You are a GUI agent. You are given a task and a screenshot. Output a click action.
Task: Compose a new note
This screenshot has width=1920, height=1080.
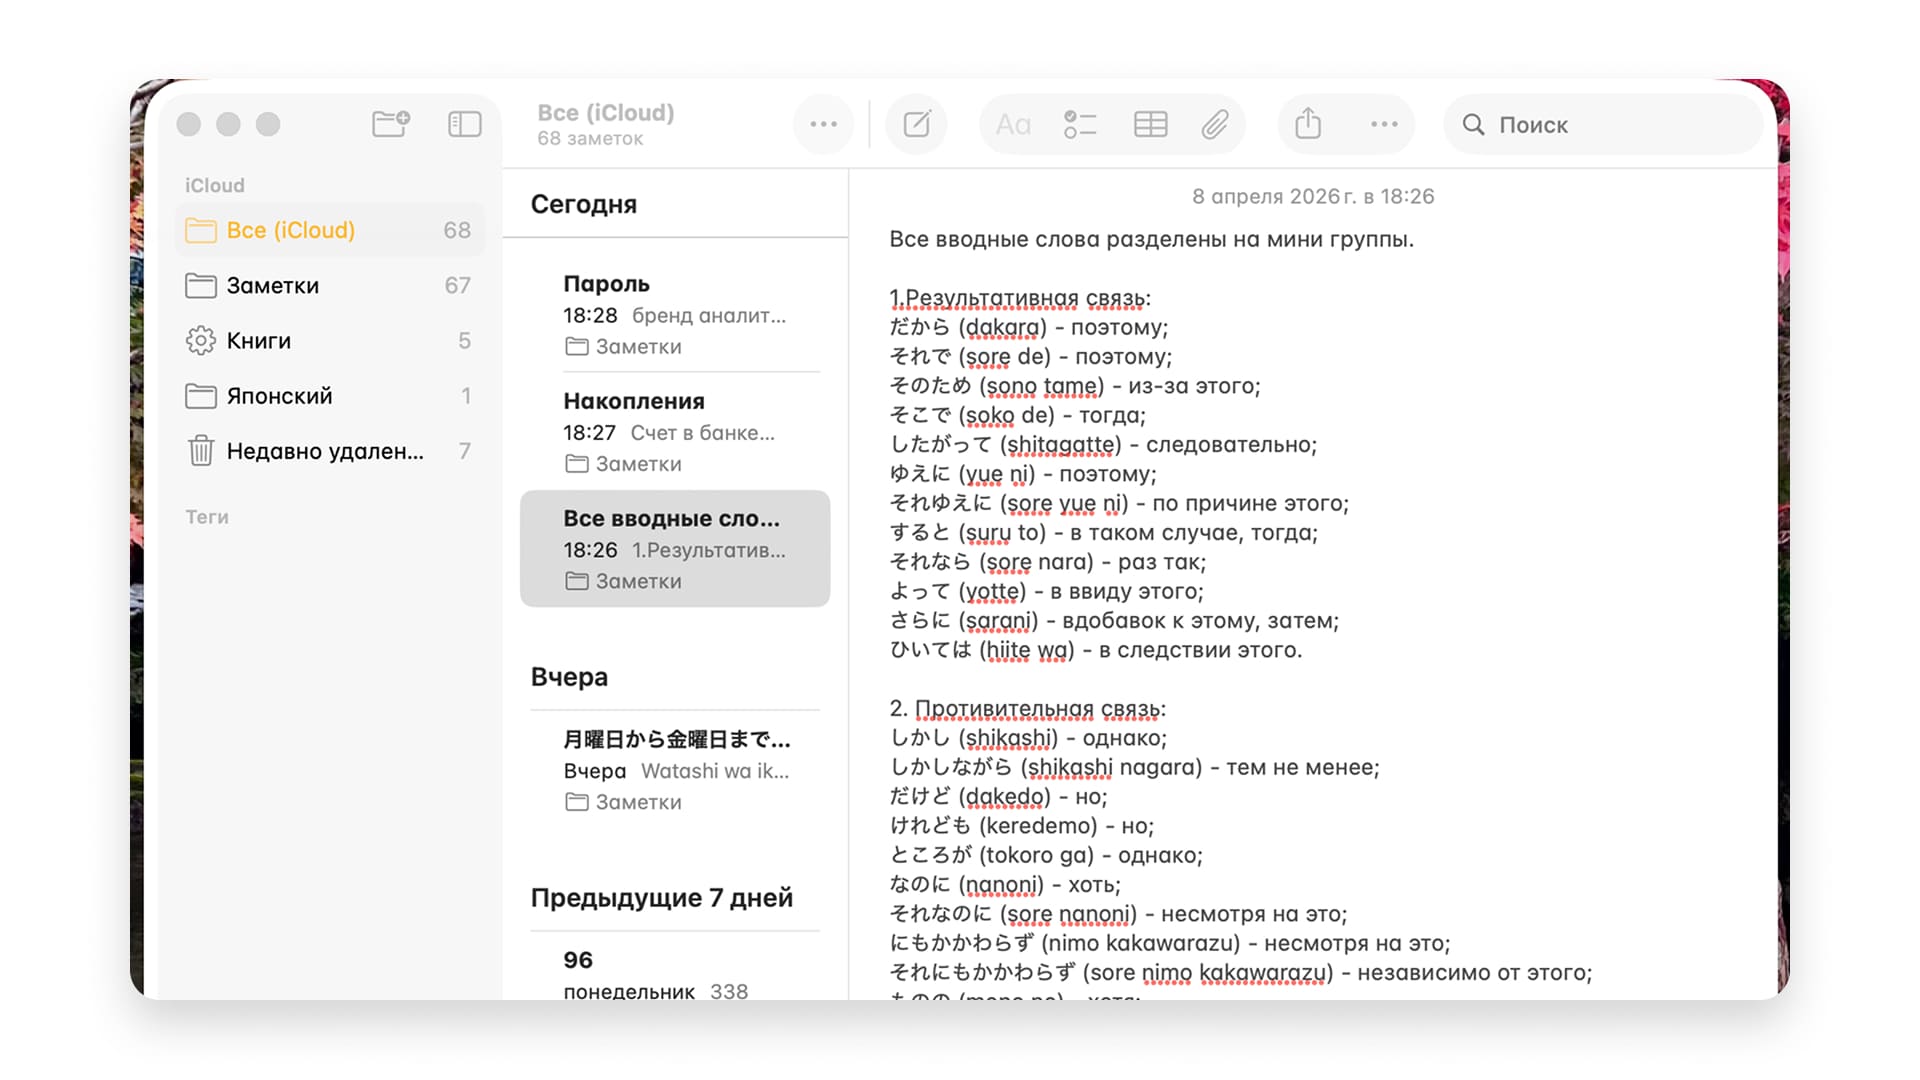(916, 124)
